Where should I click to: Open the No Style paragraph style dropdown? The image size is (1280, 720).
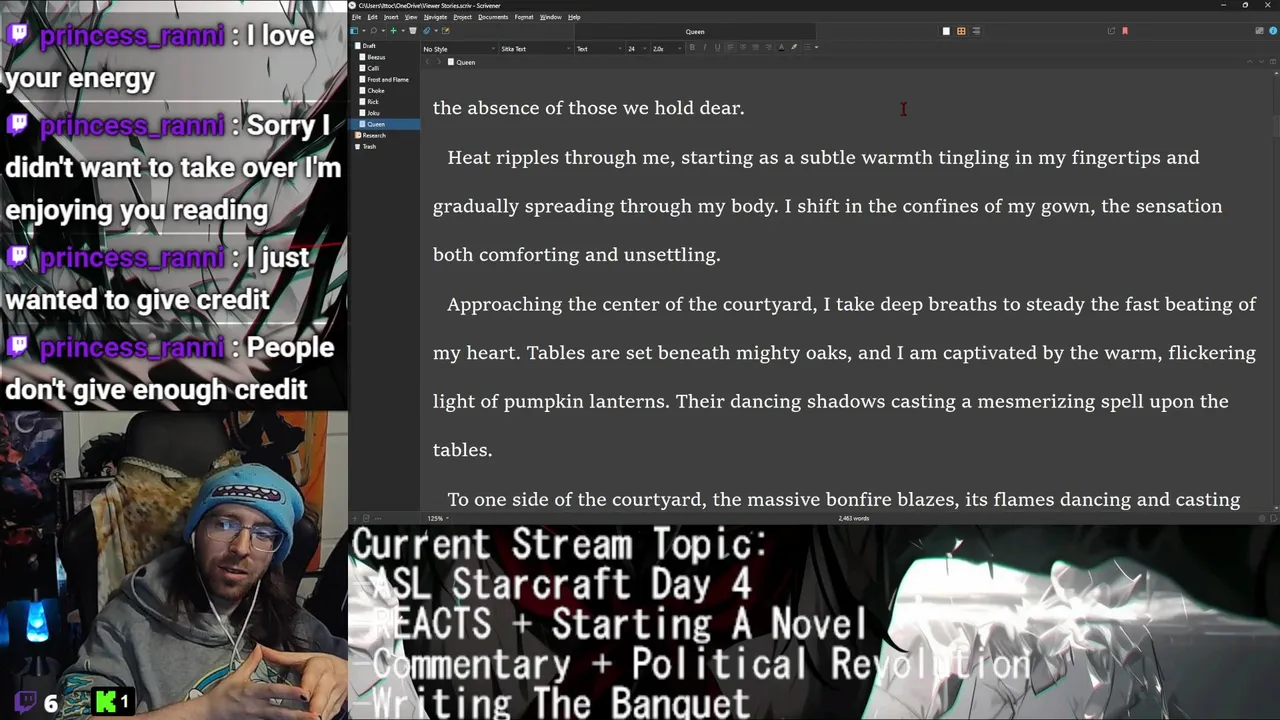pos(459,49)
